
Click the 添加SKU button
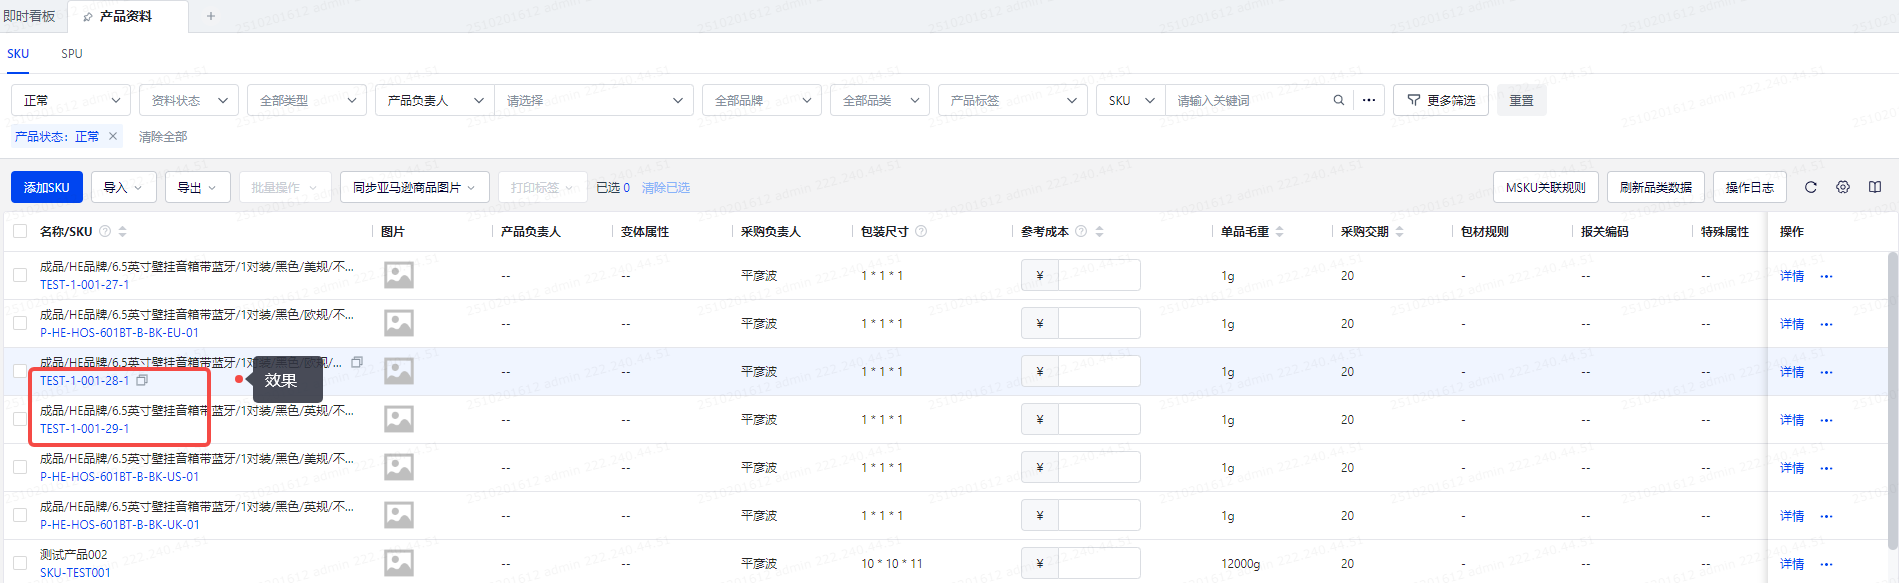(x=47, y=187)
